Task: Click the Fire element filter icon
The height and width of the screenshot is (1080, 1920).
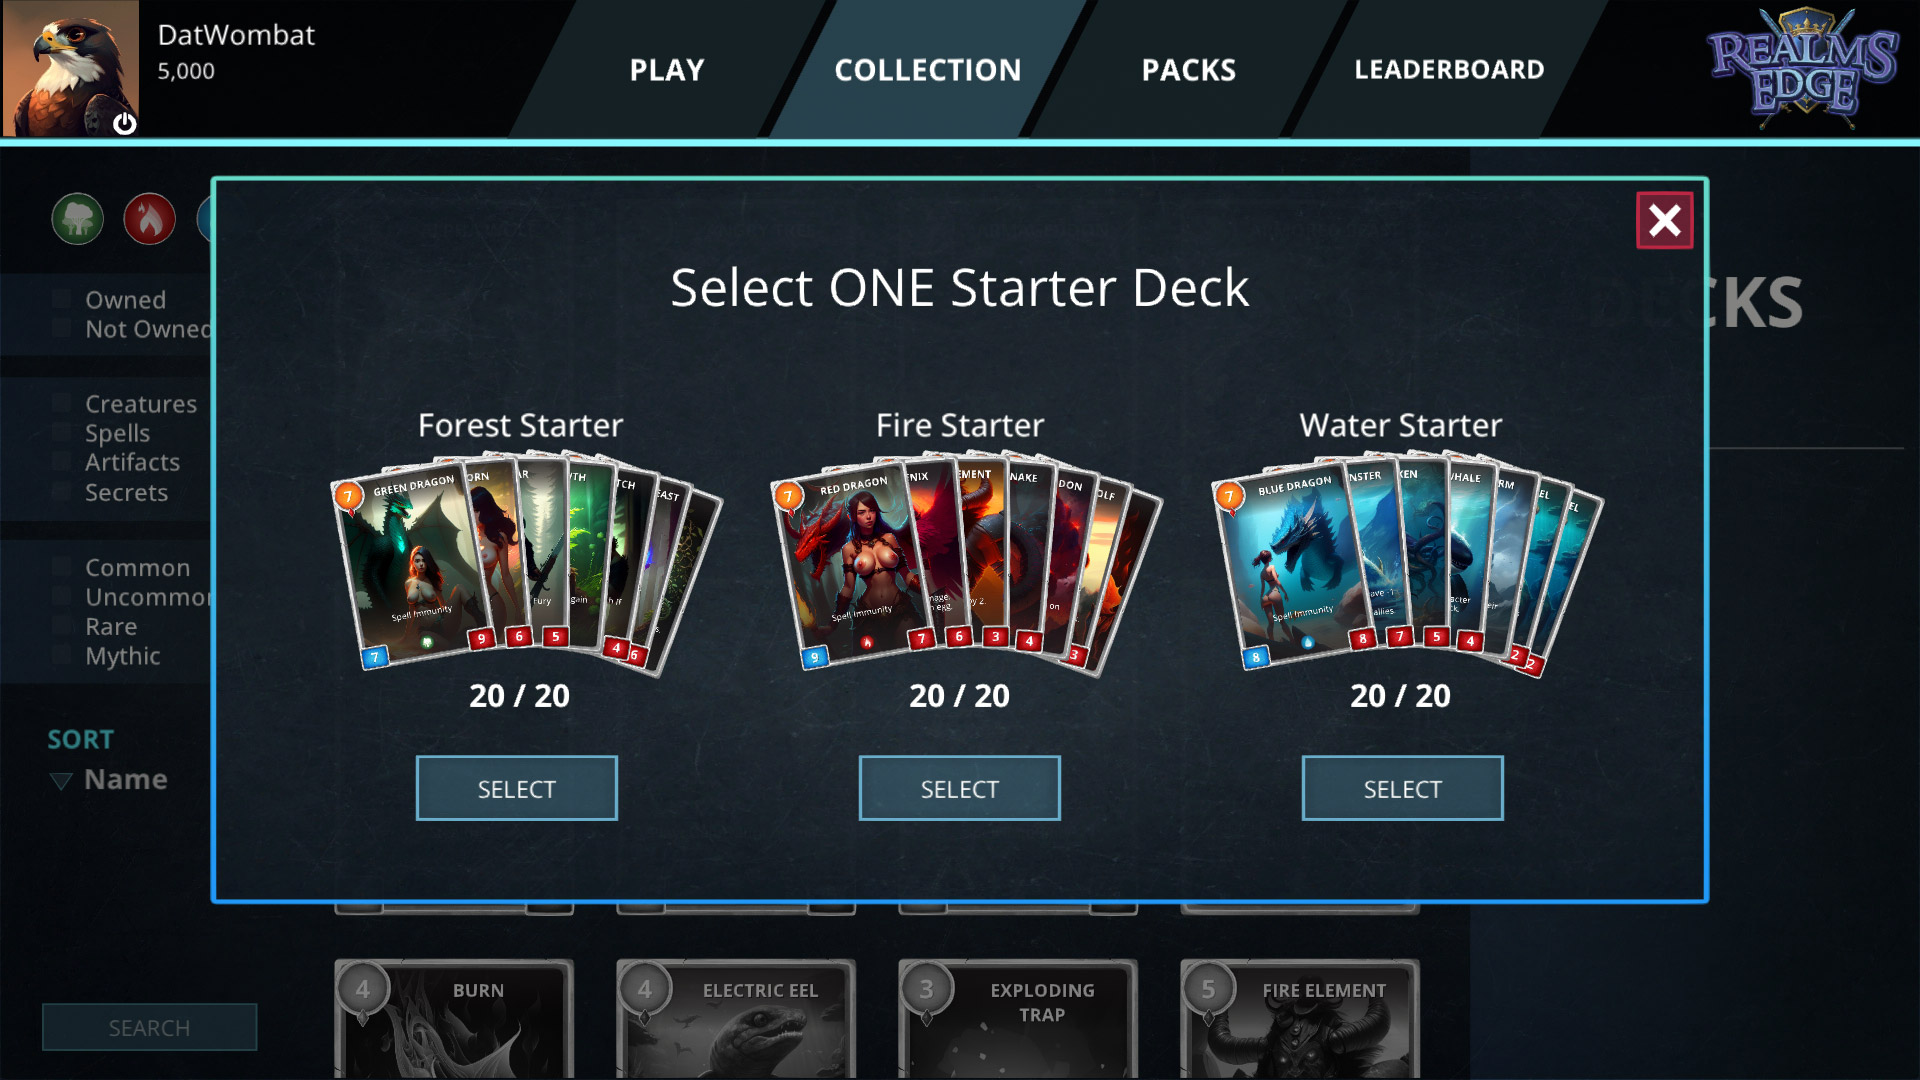Action: [x=150, y=219]
